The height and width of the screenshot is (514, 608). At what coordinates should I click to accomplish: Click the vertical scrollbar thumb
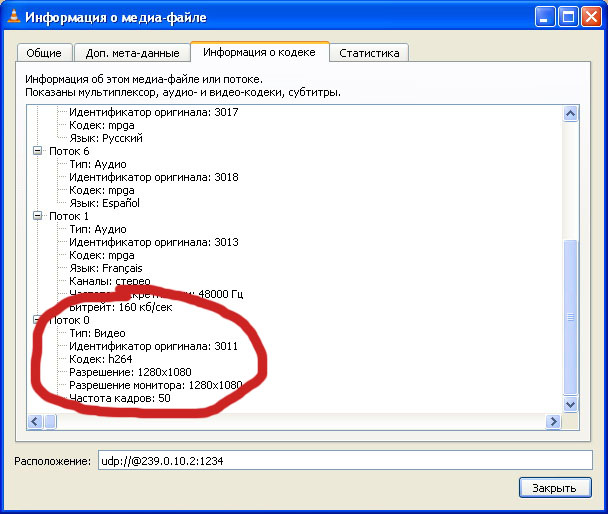click(x=570, y=317)
